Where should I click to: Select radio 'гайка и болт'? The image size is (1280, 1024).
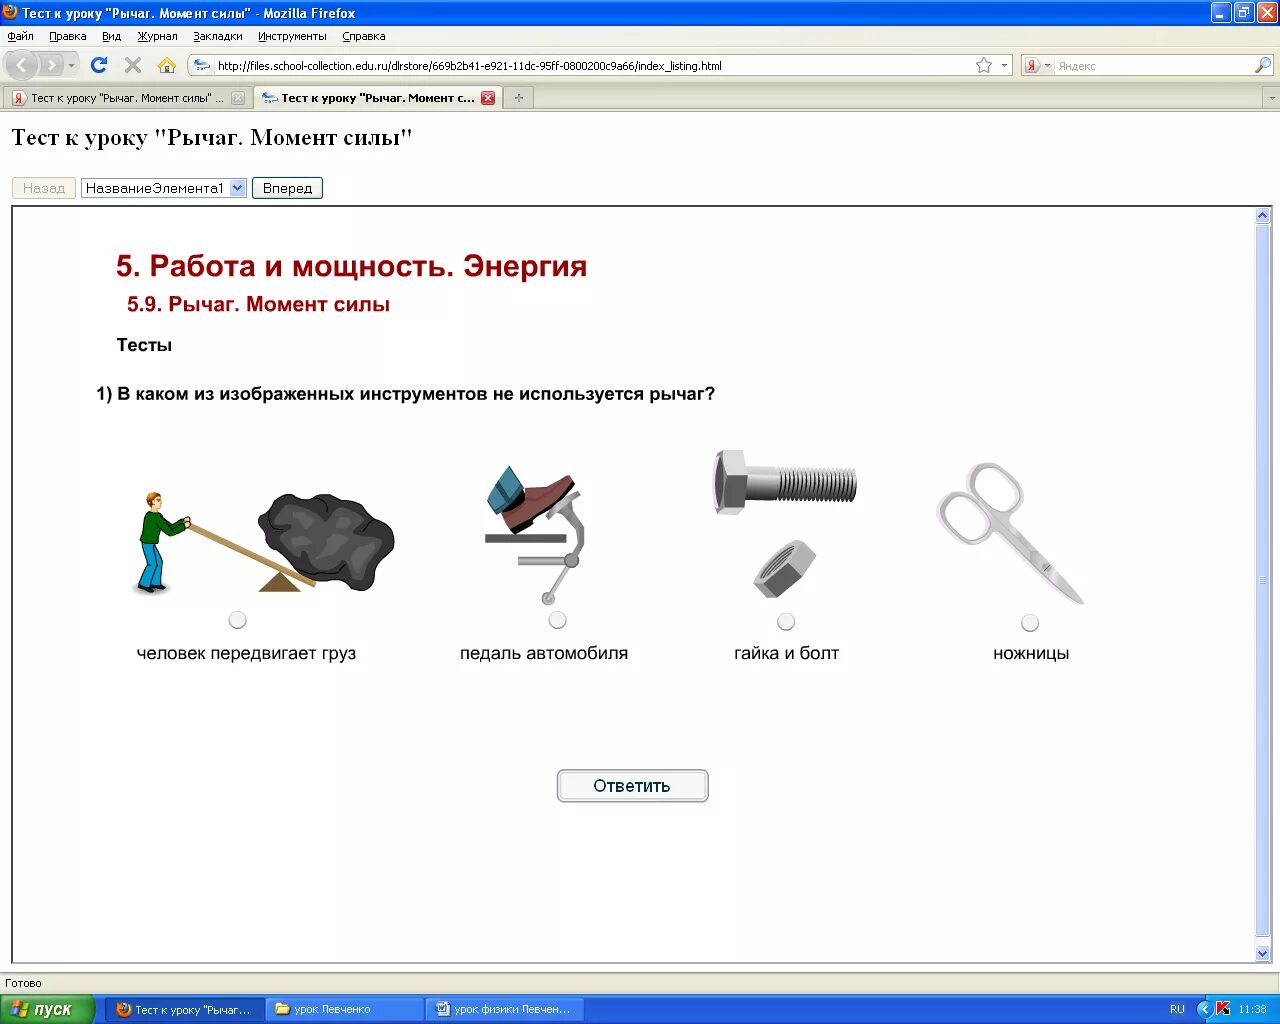point(786,622)
